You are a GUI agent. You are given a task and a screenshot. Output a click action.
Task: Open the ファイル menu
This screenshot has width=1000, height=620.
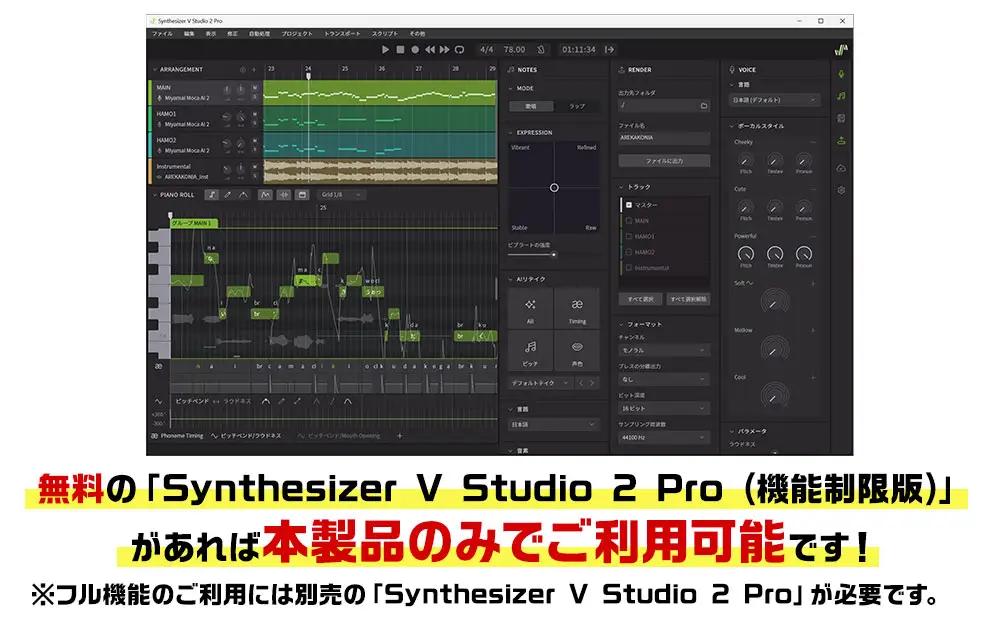[x=162, y=33]
